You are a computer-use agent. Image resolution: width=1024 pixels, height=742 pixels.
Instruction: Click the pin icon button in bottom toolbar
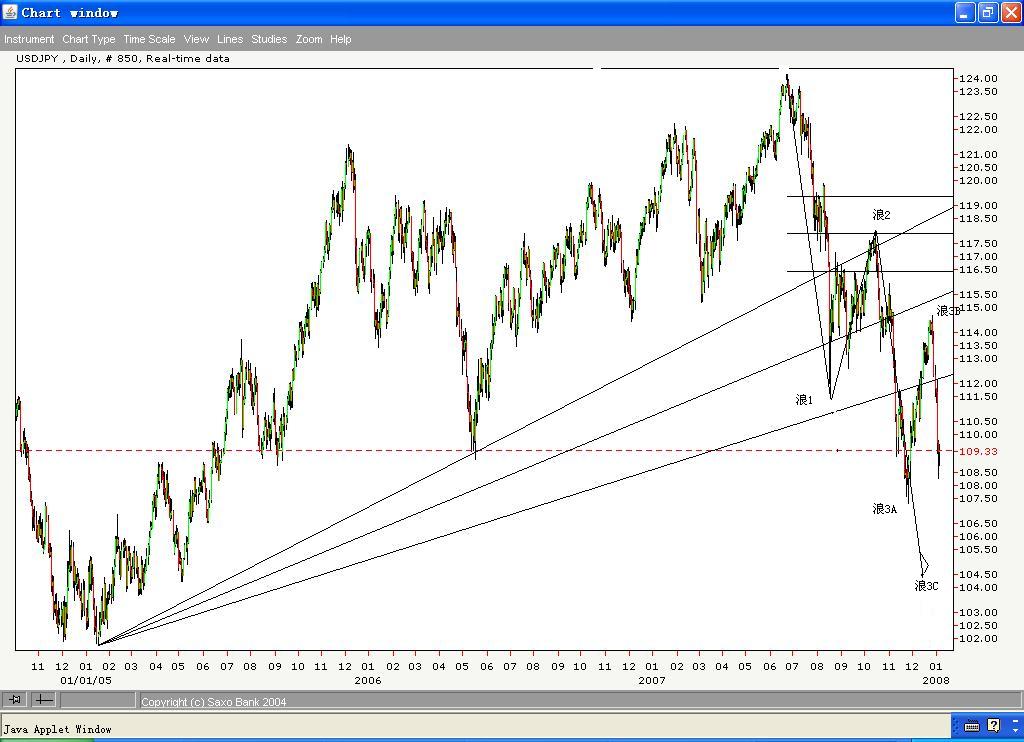pos(14,700)
